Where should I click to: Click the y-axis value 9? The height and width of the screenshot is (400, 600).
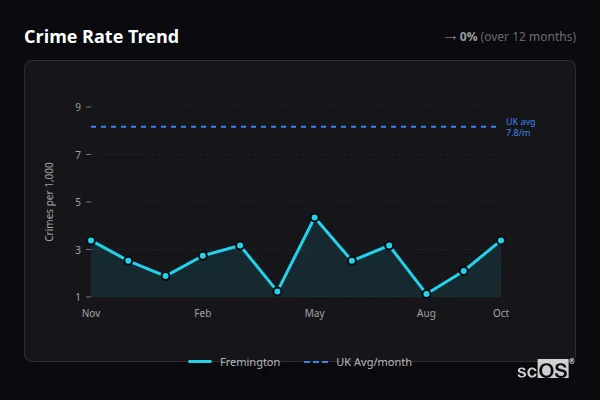tap(78, 107)
